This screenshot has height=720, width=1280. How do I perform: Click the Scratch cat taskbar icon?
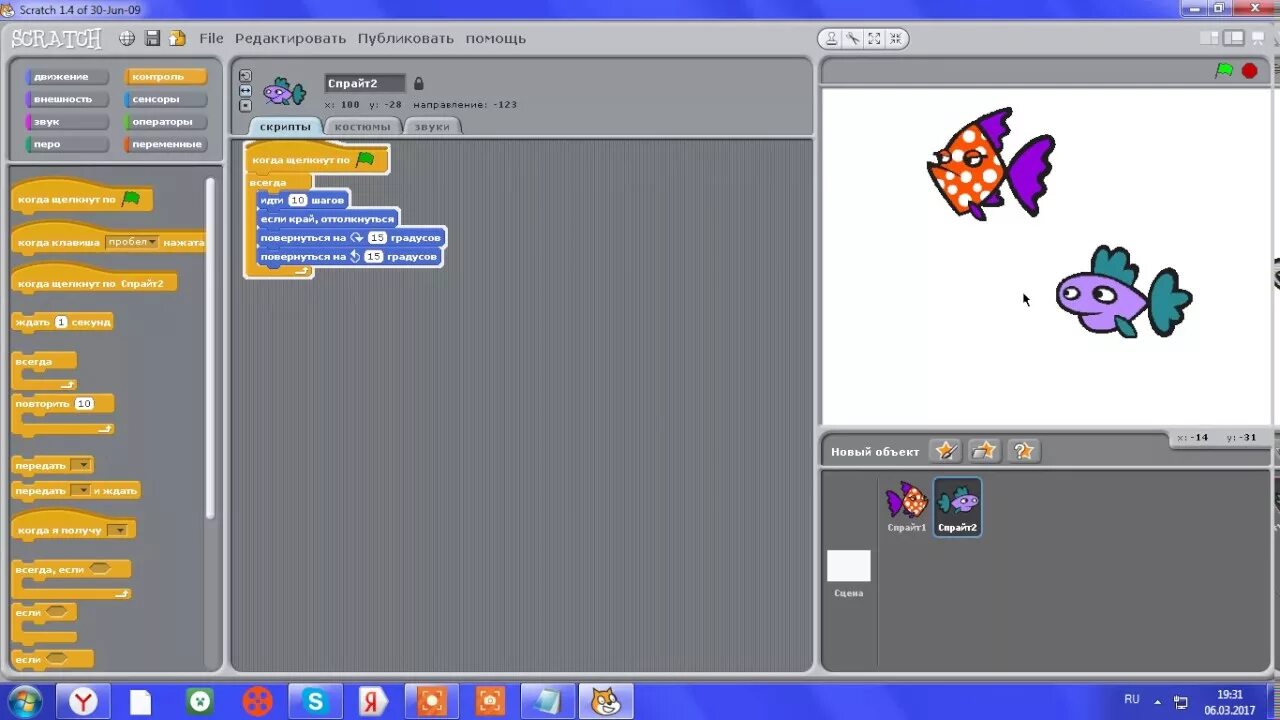[606, 701]
